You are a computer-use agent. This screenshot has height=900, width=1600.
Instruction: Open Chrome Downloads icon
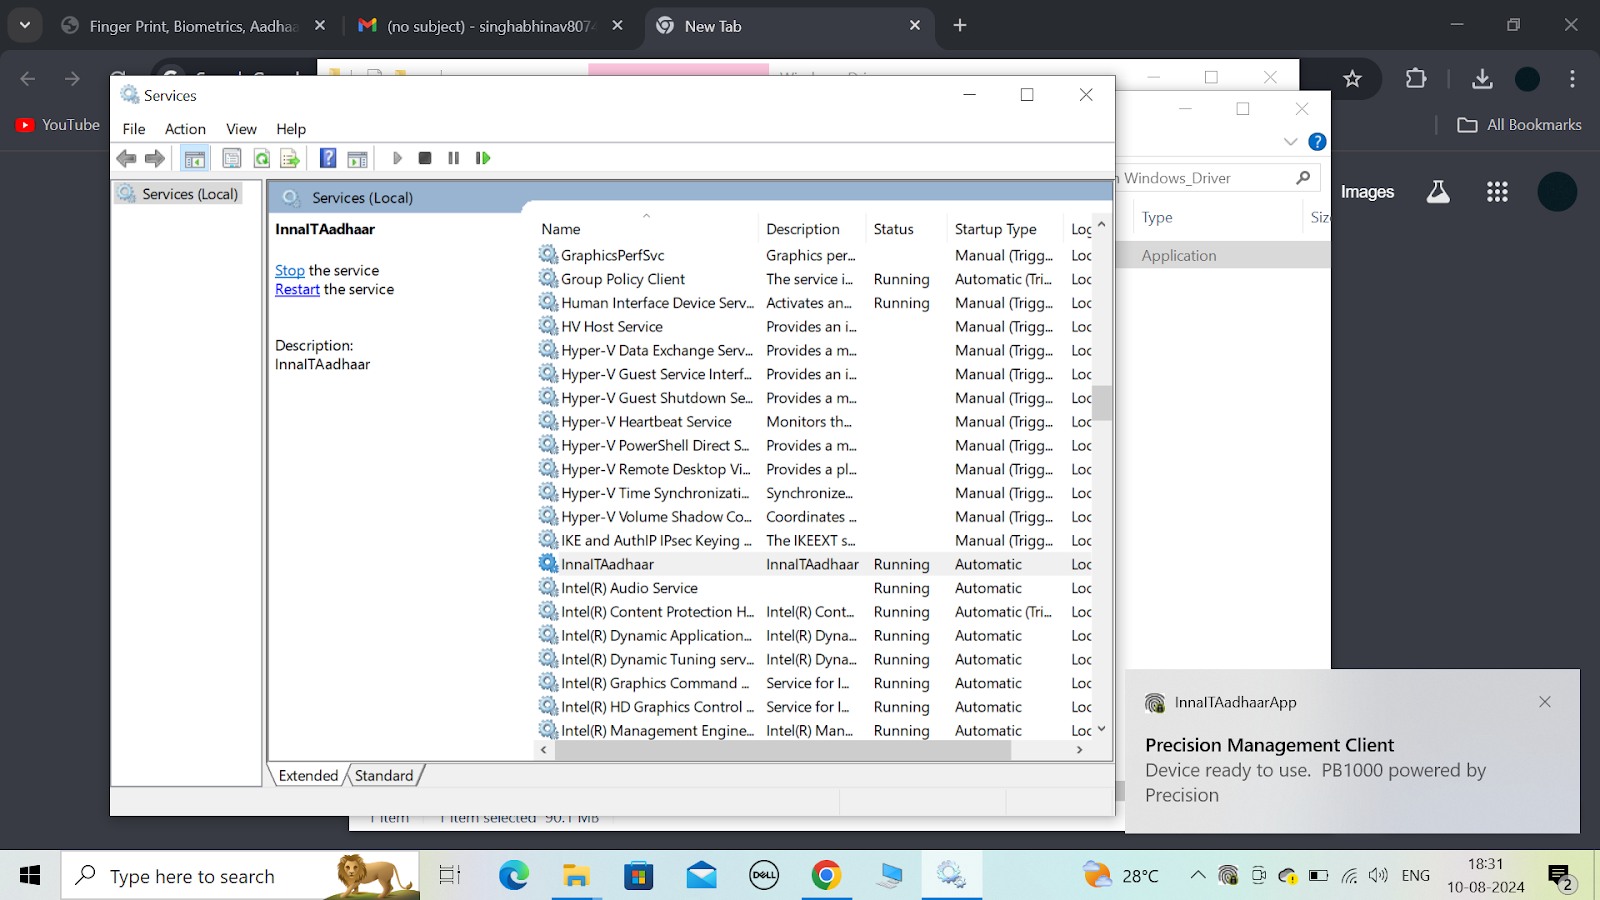click(1482, 78)
